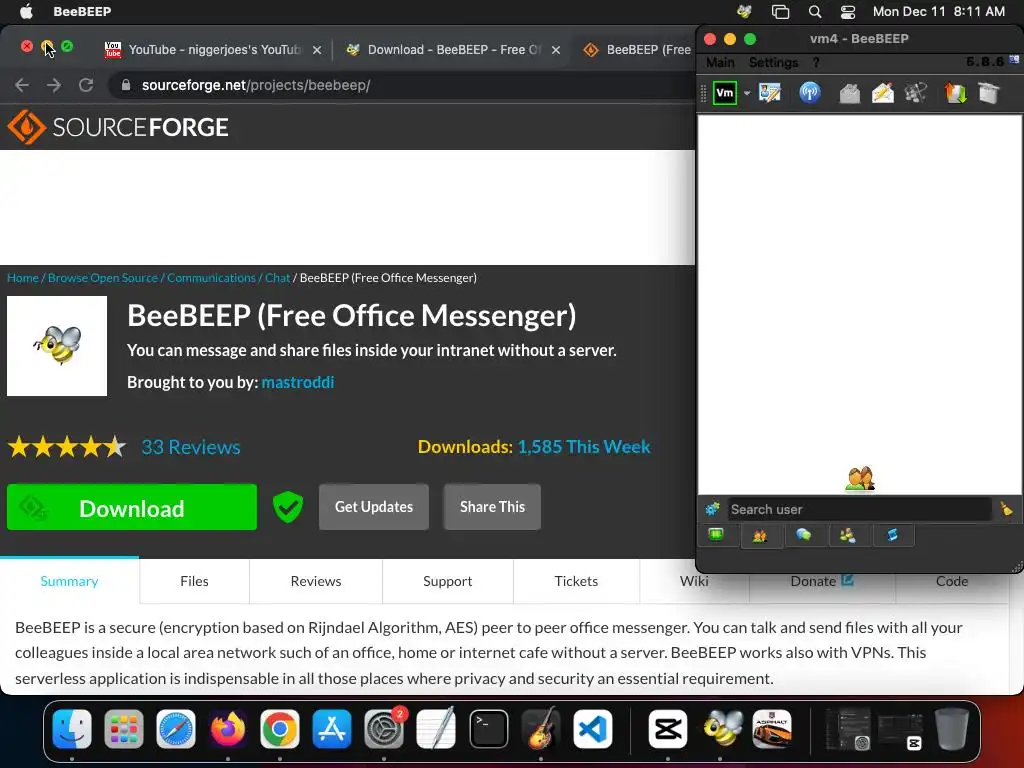
Task: Open the status dropdown arrow beside Vm avatar
Action: pos(746,93)
